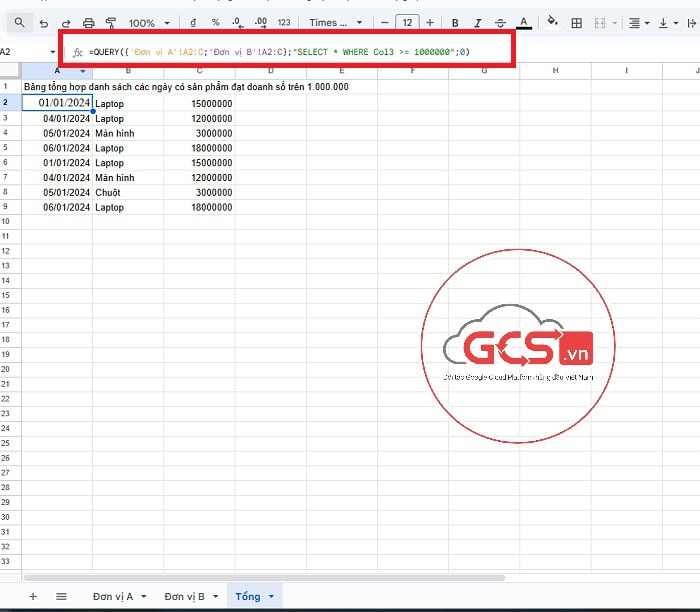Select the paint format tool
Viewport: 700px width, 612px height.
click(110, 22)
